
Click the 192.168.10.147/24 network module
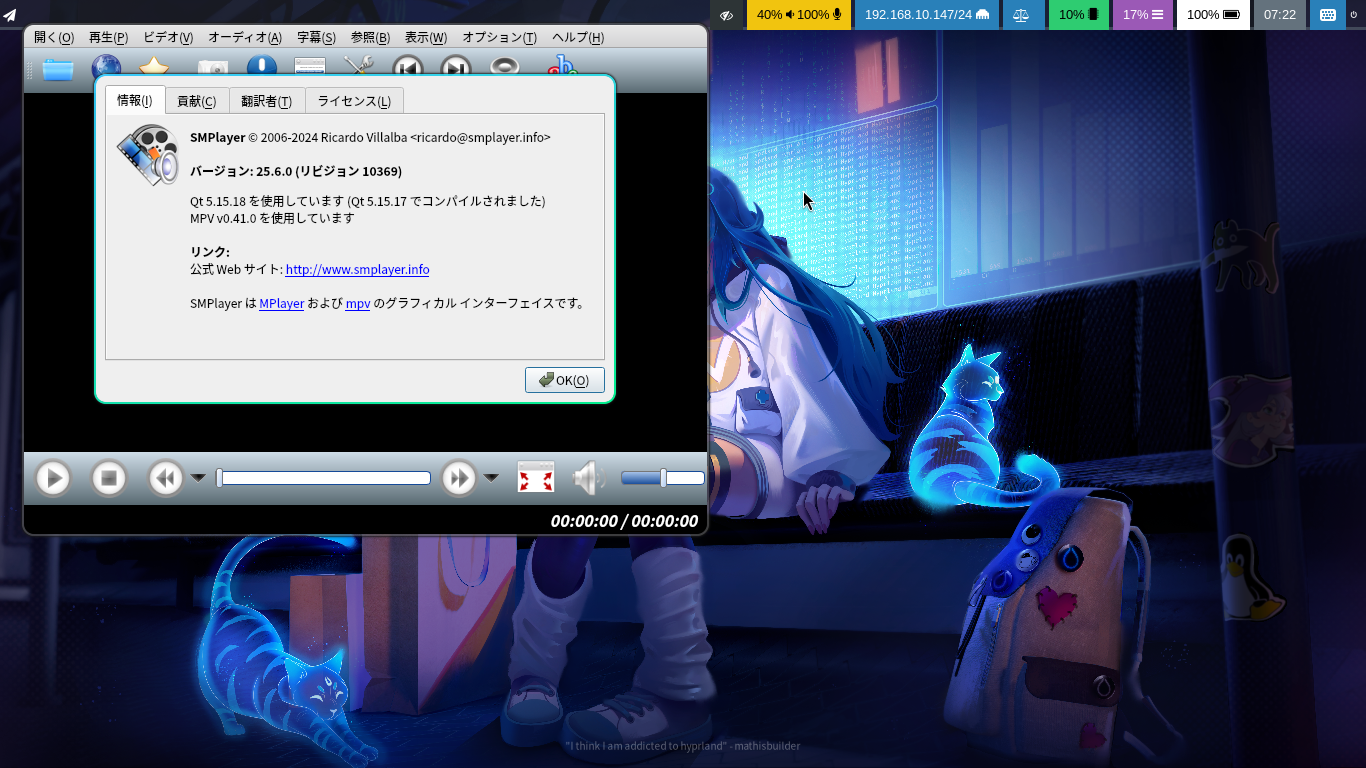coord(927,15)
